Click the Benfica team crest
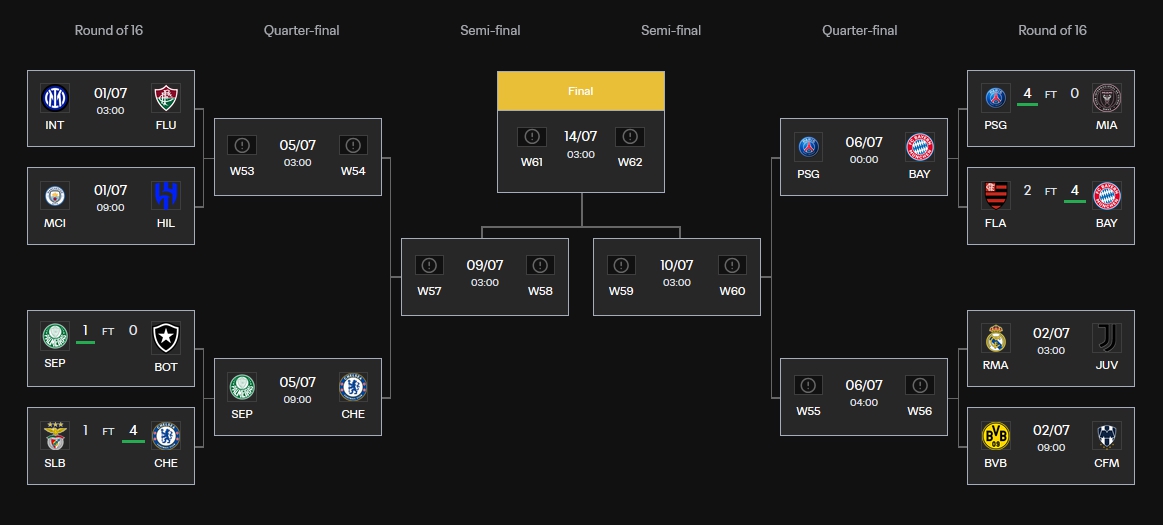Image resolution: width=1163 pixels, height=525 pixels. [x=55, y=435]
